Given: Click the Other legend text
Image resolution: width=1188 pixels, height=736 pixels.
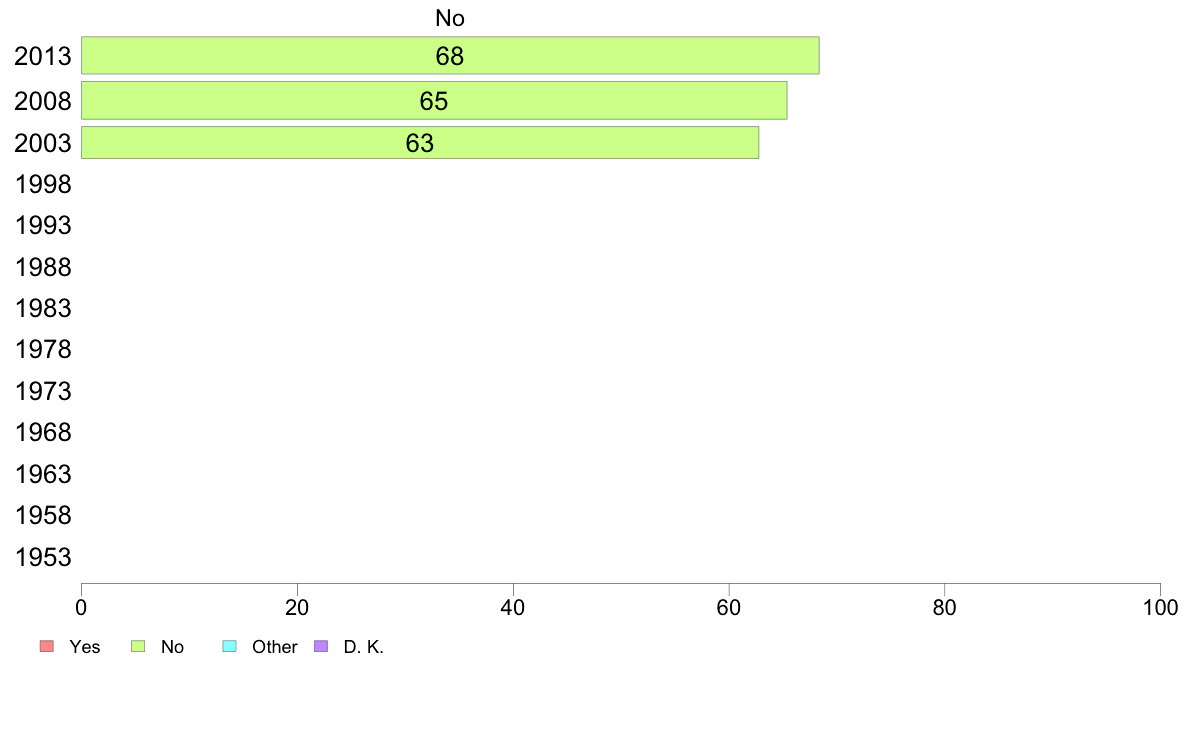Looking at the screenshot, I should 275,647.
